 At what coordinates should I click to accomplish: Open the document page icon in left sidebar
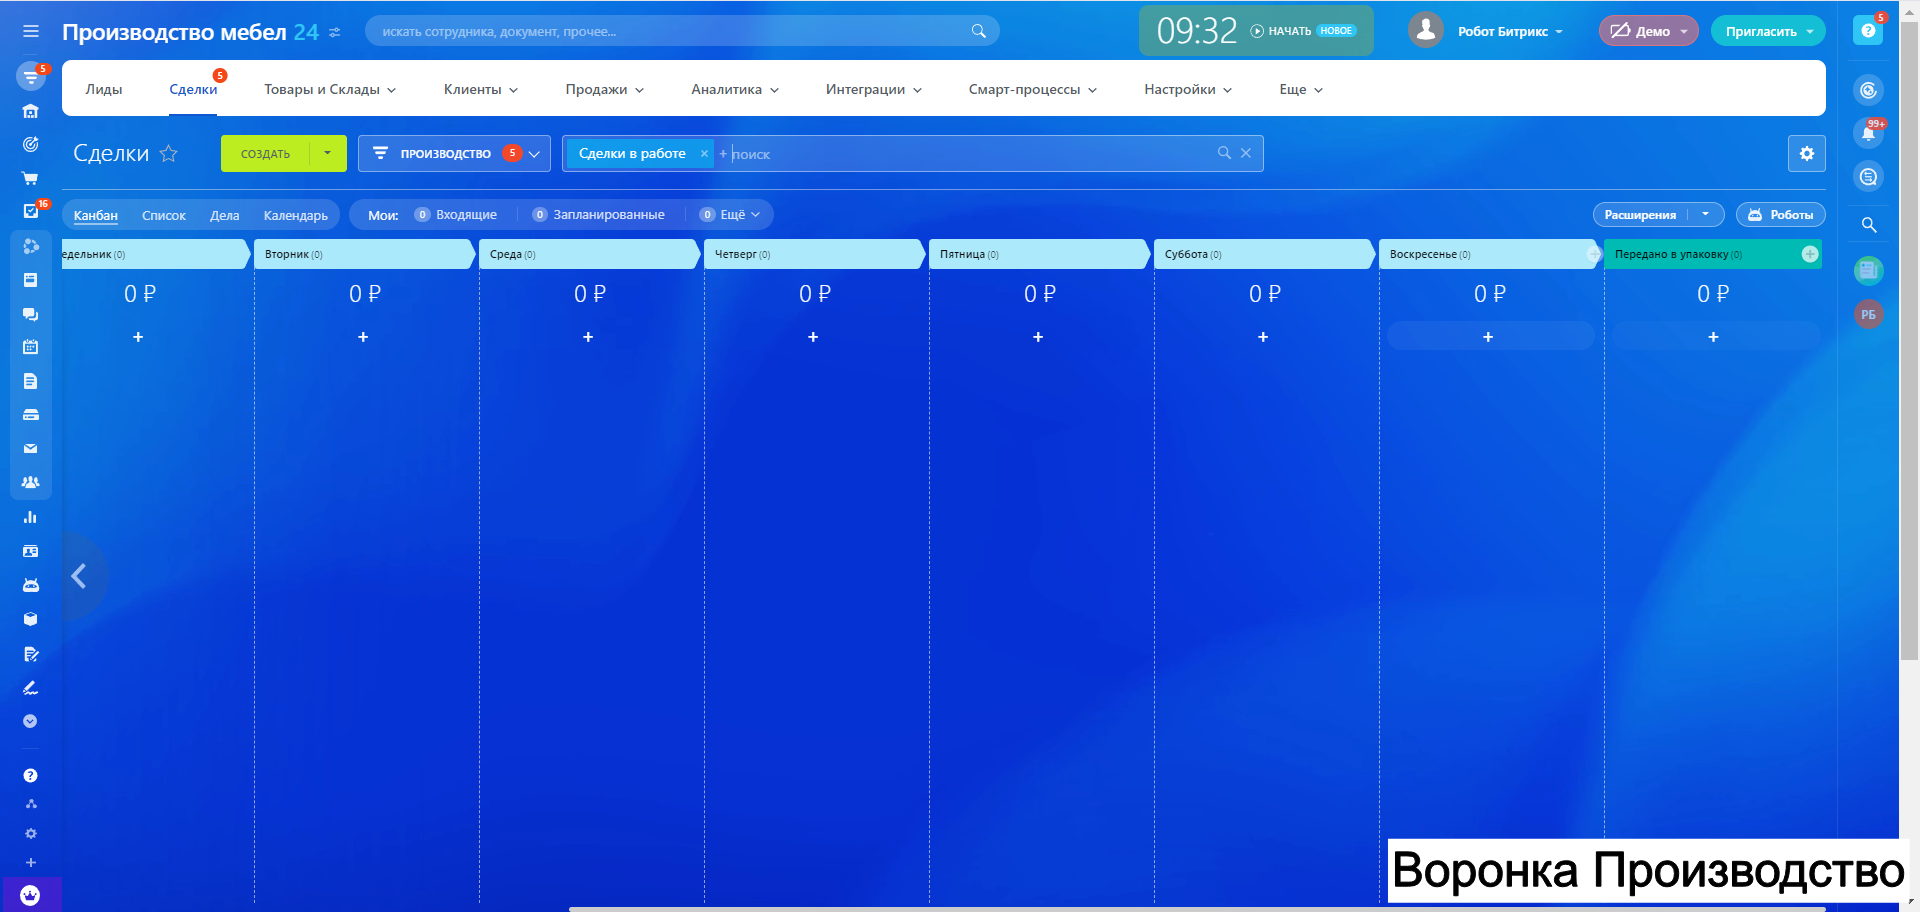click(x=31, y=381)
